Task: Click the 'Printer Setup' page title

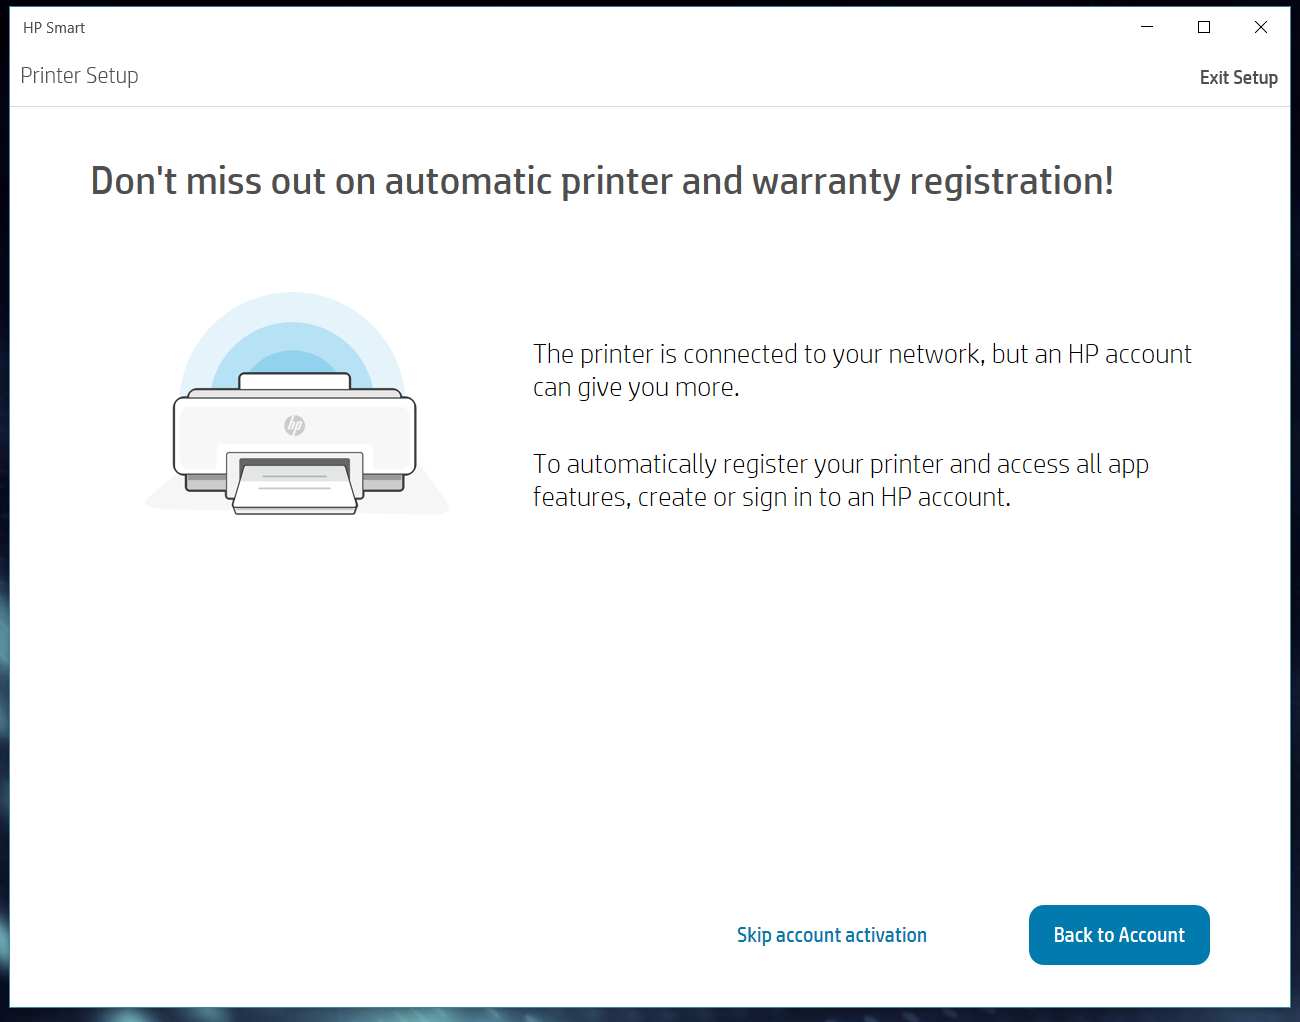Action: click(79, 76)
